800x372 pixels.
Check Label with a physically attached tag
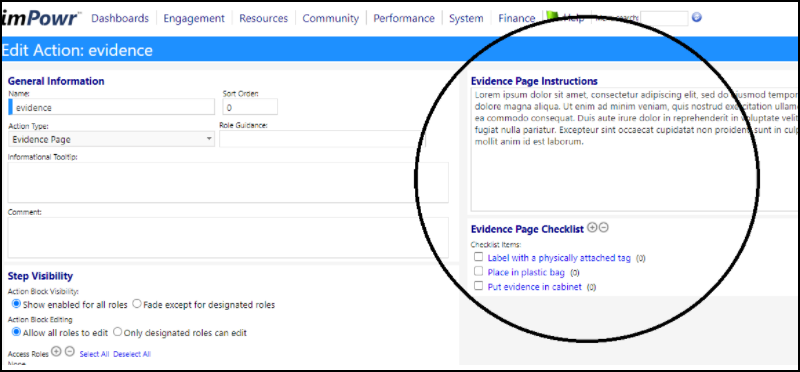(x=478, y=257)
